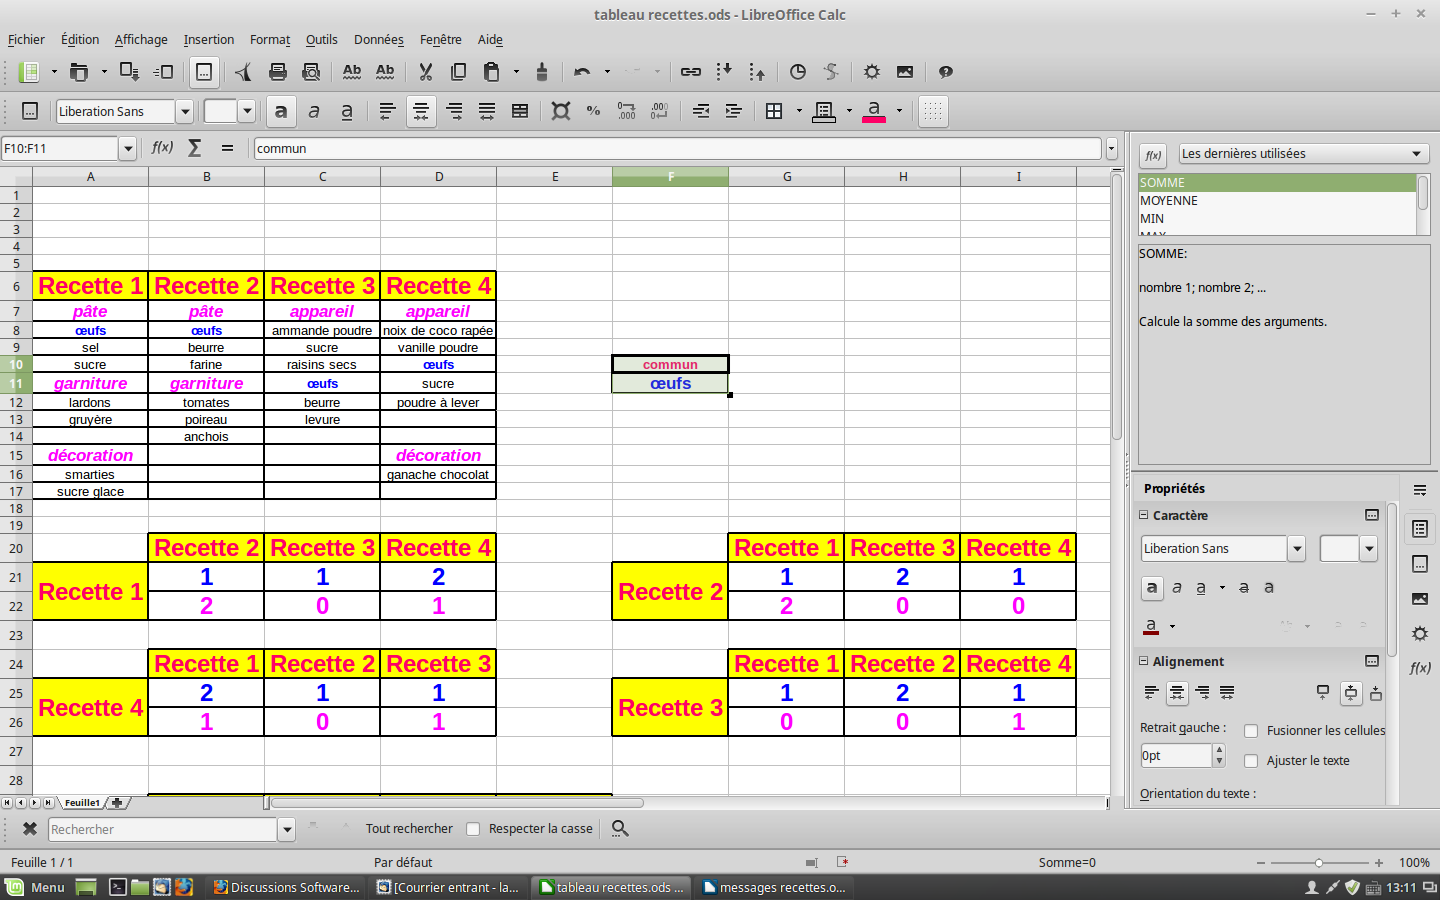Open the Gallery tab in the sidebar
Screen dimensions: 1440x900
point(1419,598)
